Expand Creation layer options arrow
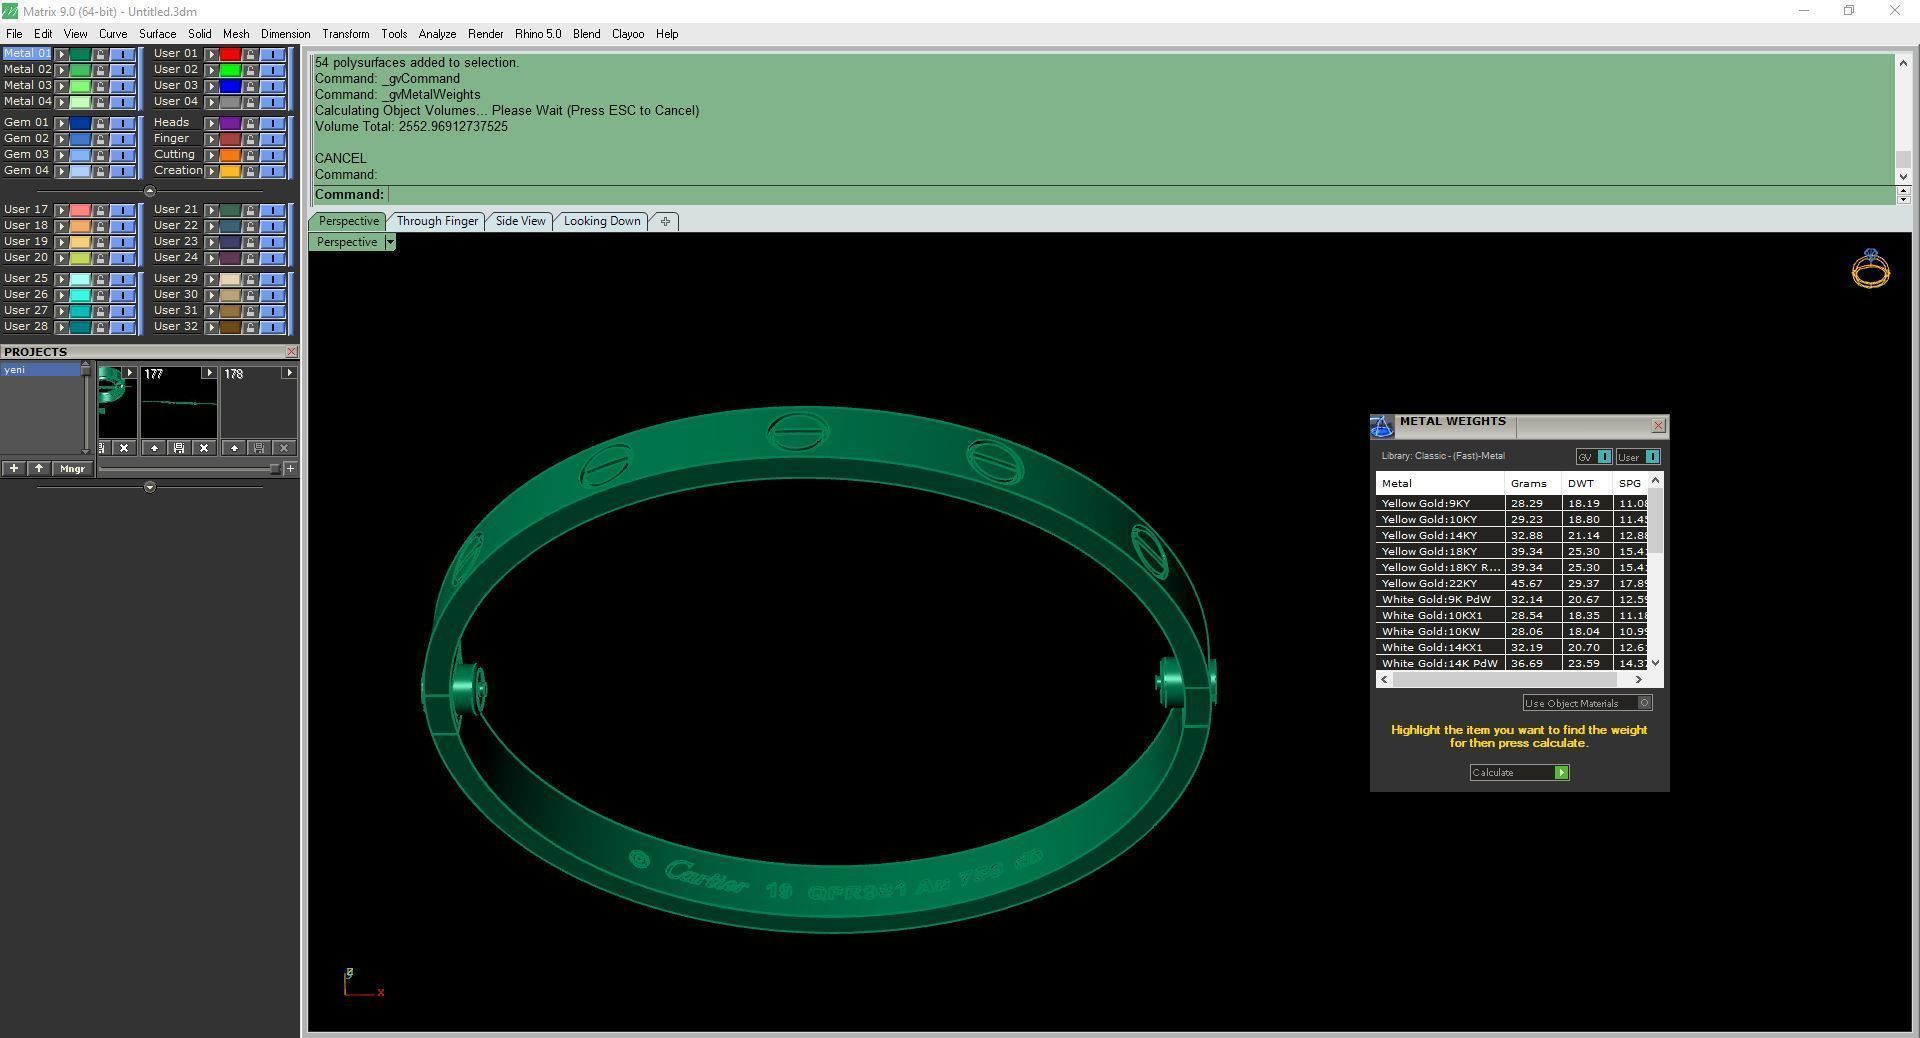The image size is (1920, 1038). tap(211, 171)
